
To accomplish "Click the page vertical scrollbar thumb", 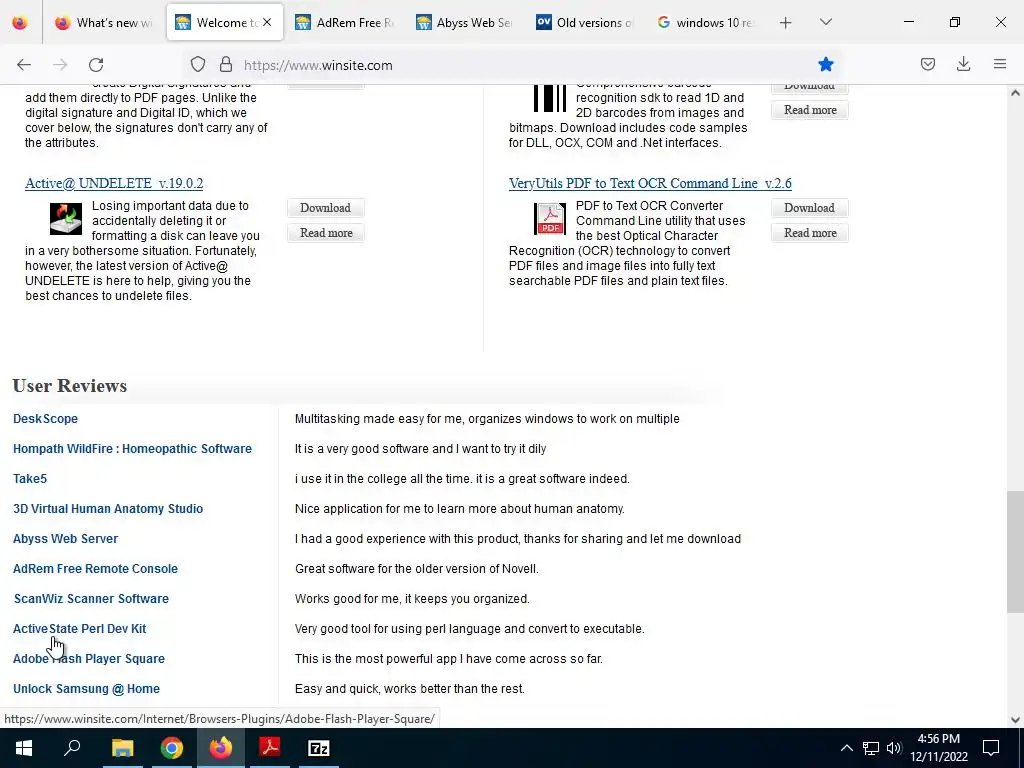I will click(x=1015, y=552).
